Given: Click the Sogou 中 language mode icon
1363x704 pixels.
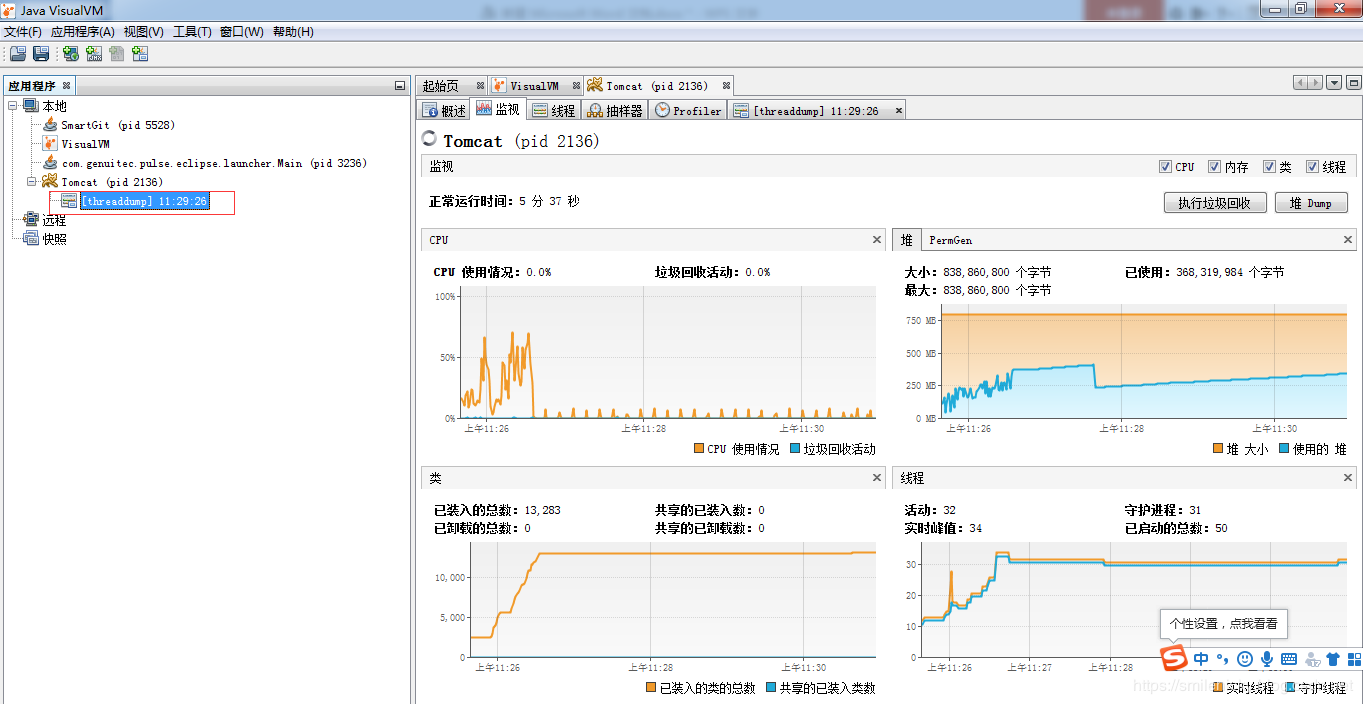Looking at the screenshot, I should point(1201,659).
